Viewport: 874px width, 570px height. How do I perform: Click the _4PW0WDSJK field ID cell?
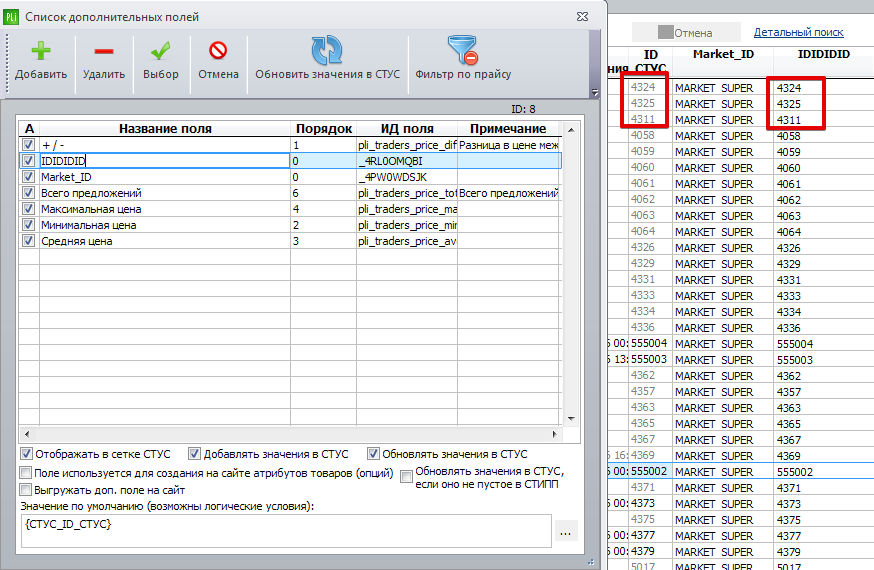tap(407, 177)
